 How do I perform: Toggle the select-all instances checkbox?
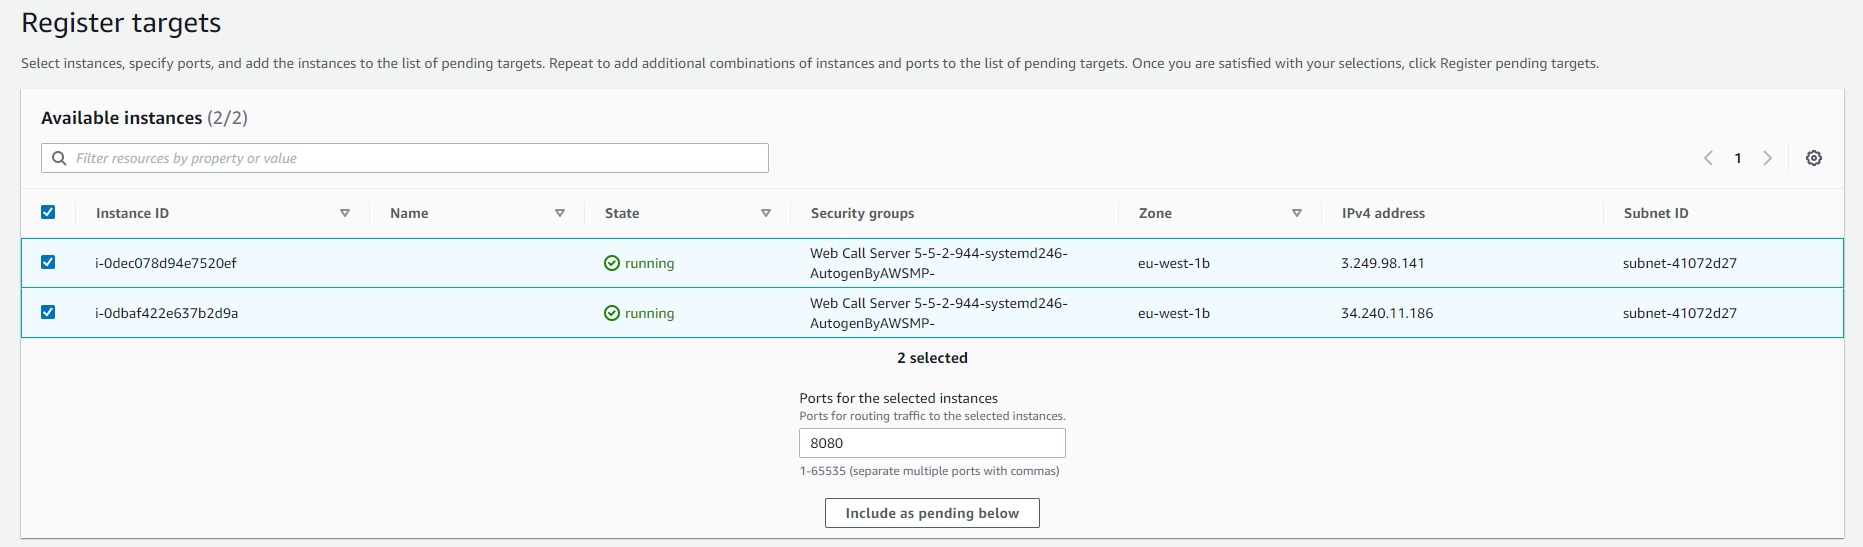(x=48, y=212)
